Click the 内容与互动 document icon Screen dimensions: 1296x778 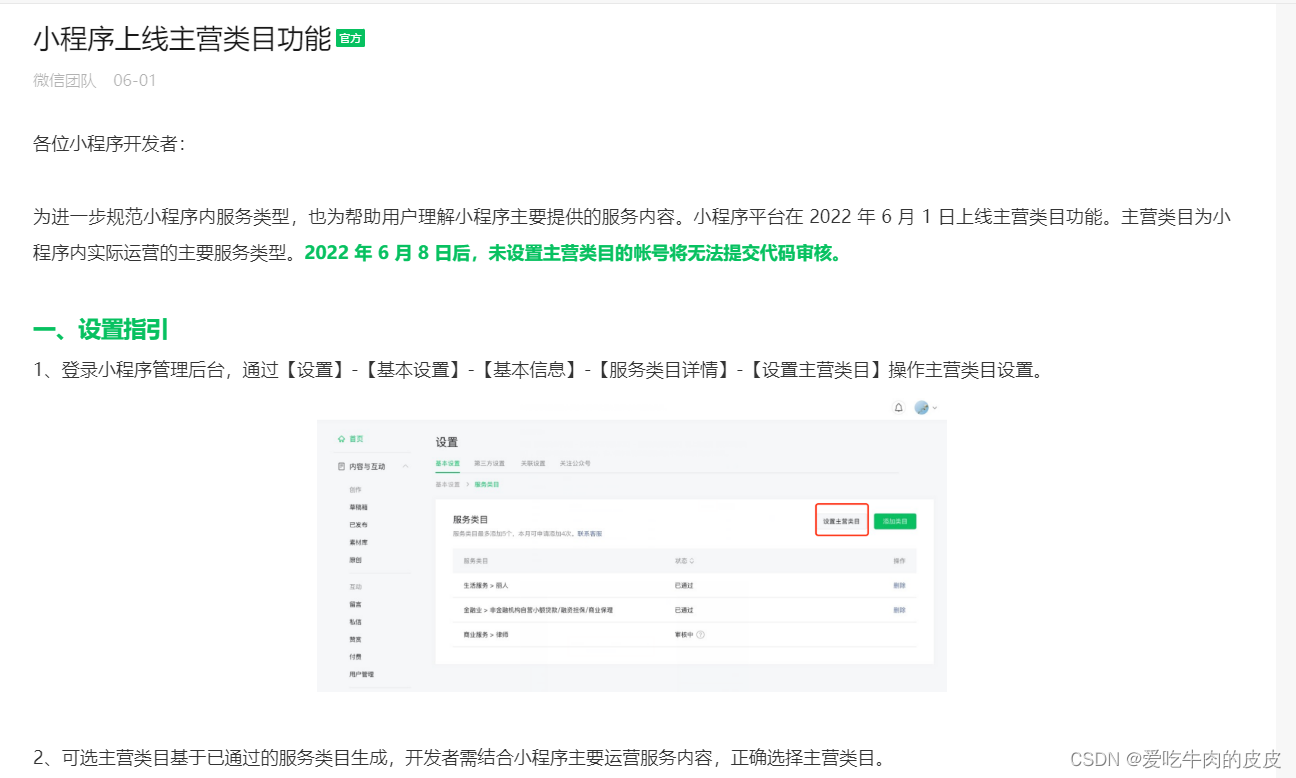coord(341,467)
